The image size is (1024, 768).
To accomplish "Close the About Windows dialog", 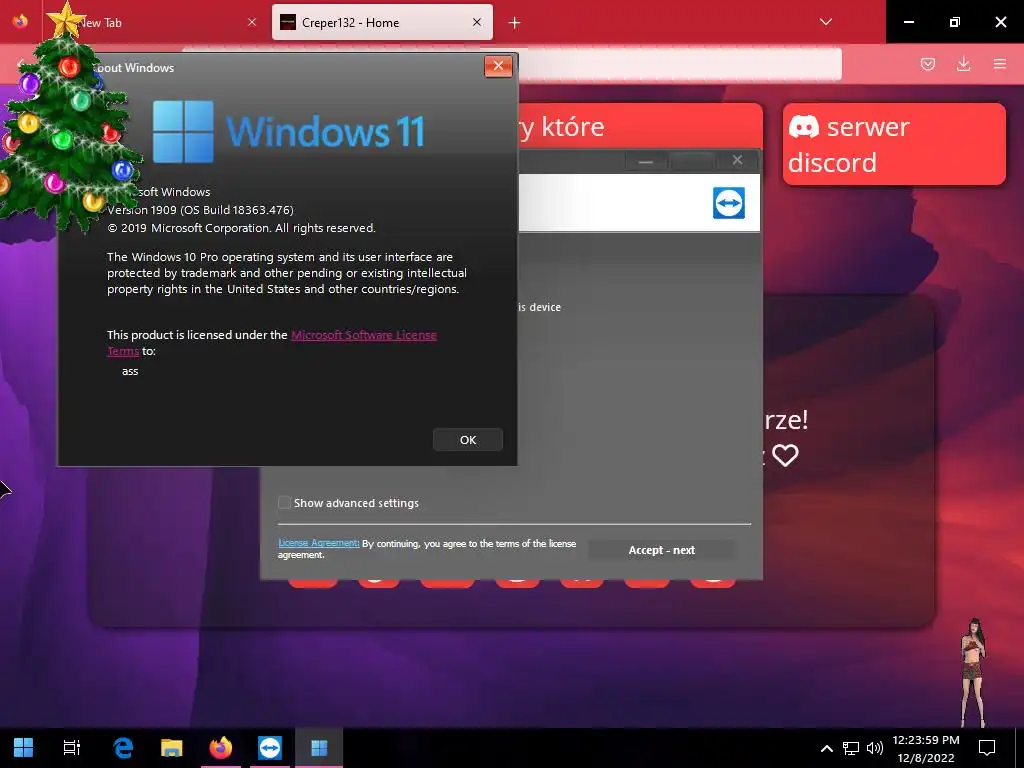I will pos(498,66).
